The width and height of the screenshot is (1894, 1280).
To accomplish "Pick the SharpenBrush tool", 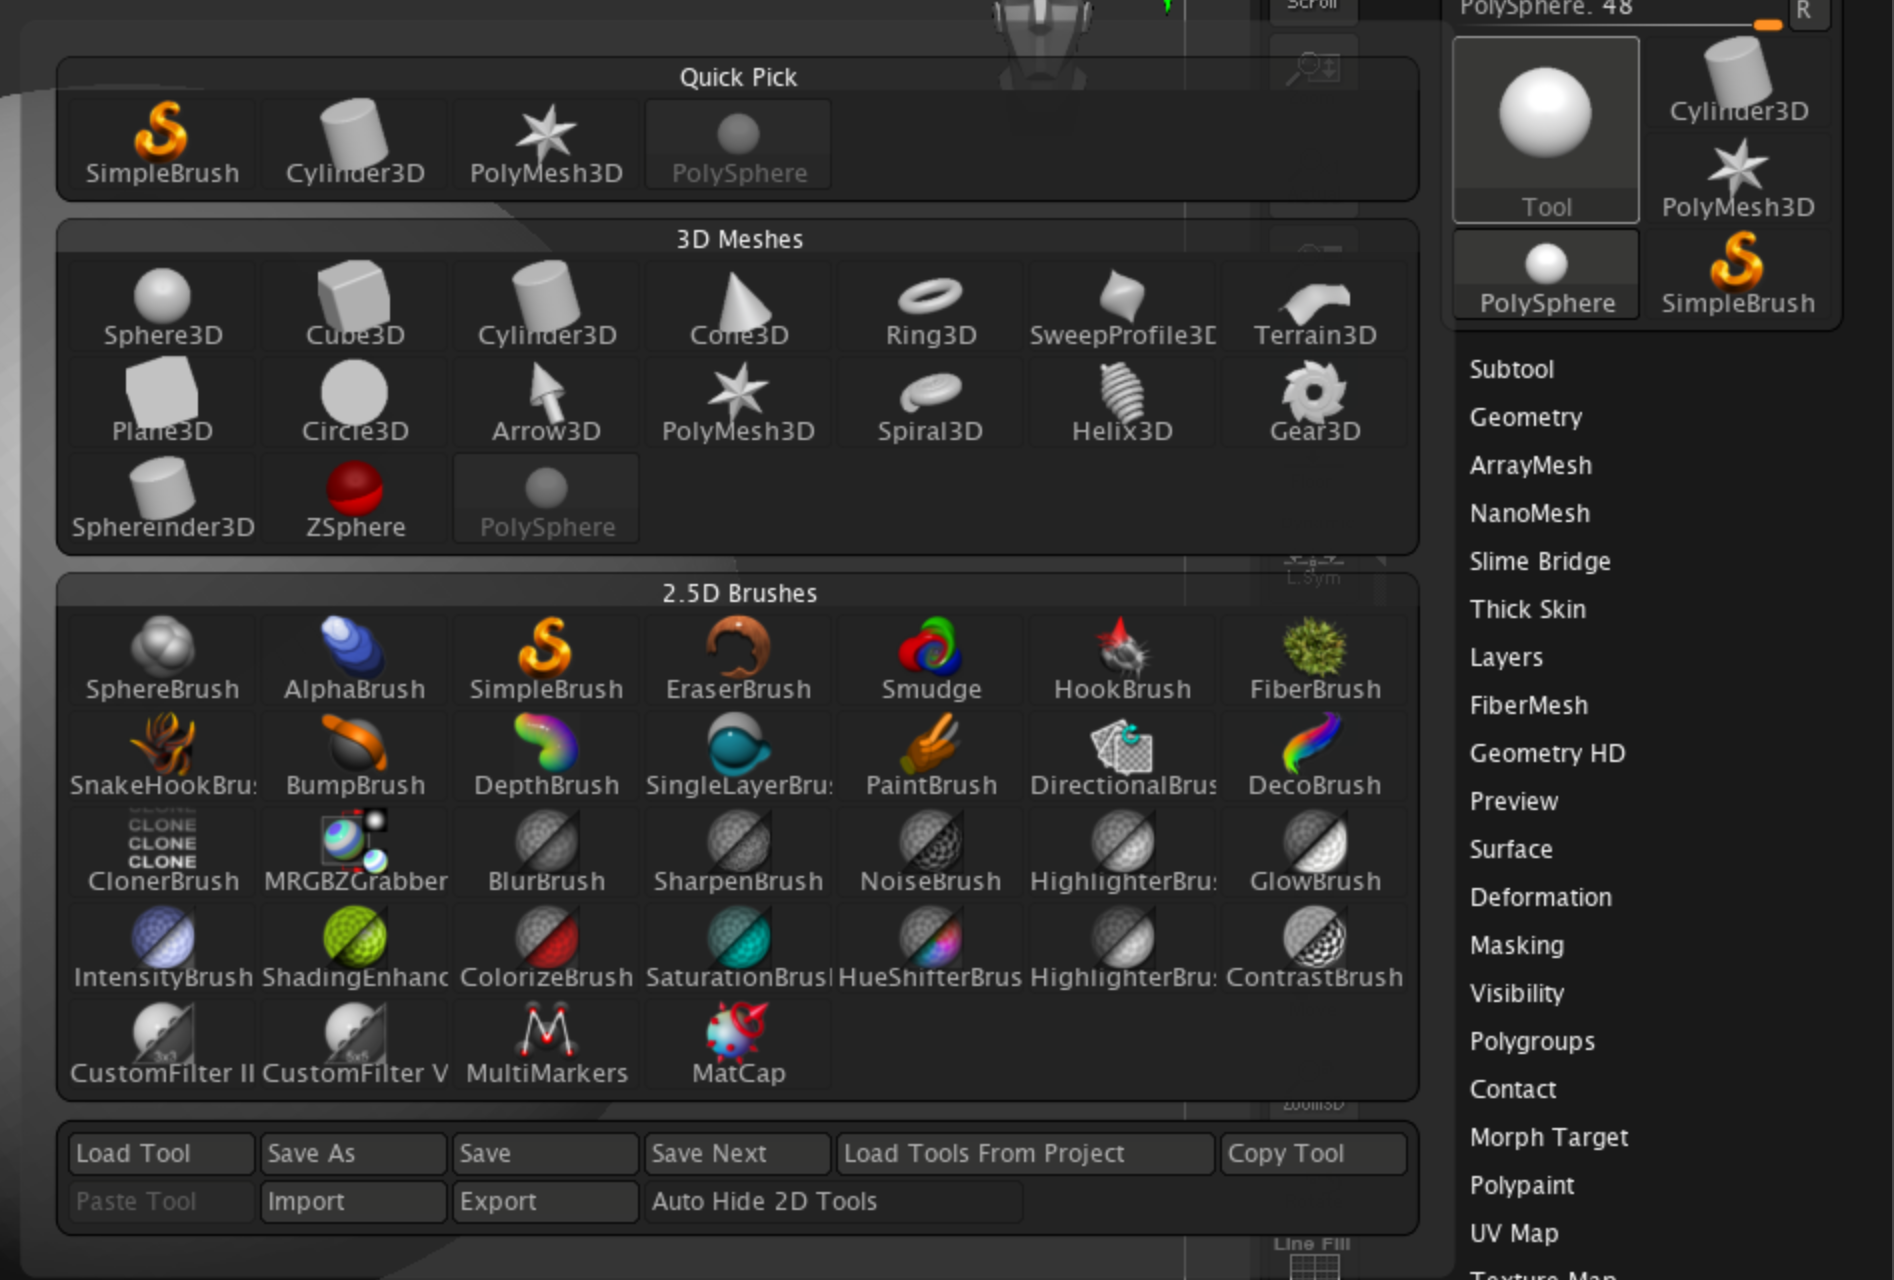I will click(739, 852).
